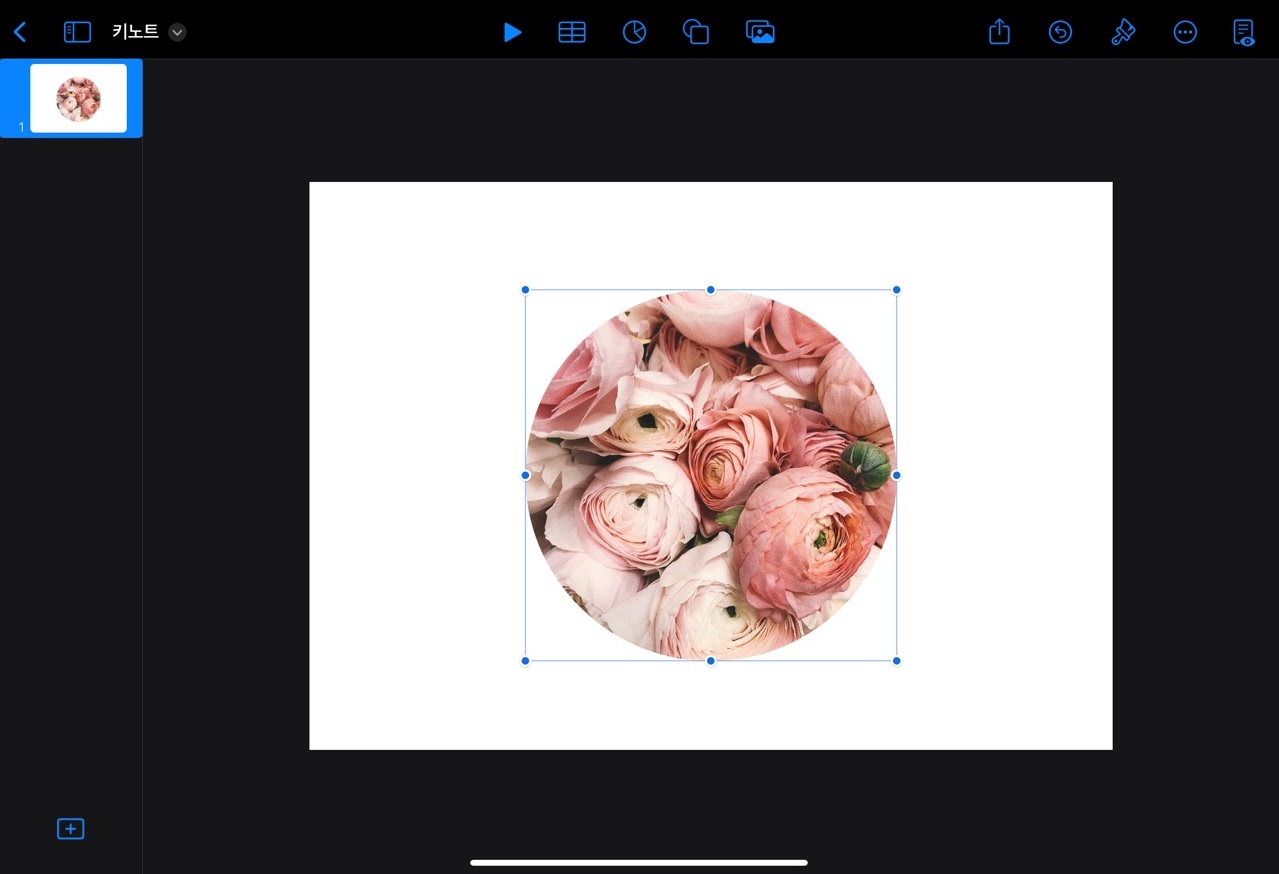Click the top-left resize handle of the image

pos(525,290)
